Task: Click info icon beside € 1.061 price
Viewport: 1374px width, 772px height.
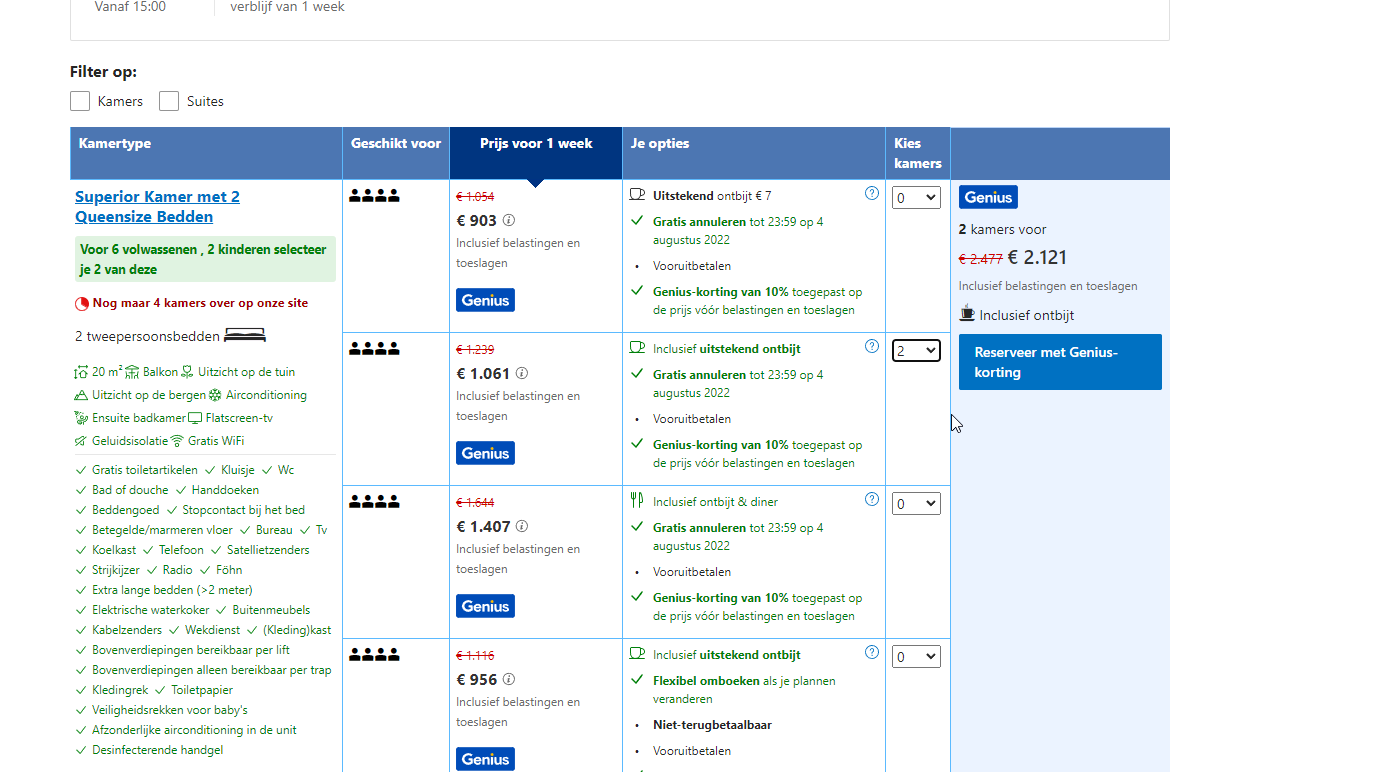Action: click(x=522, y=373)
